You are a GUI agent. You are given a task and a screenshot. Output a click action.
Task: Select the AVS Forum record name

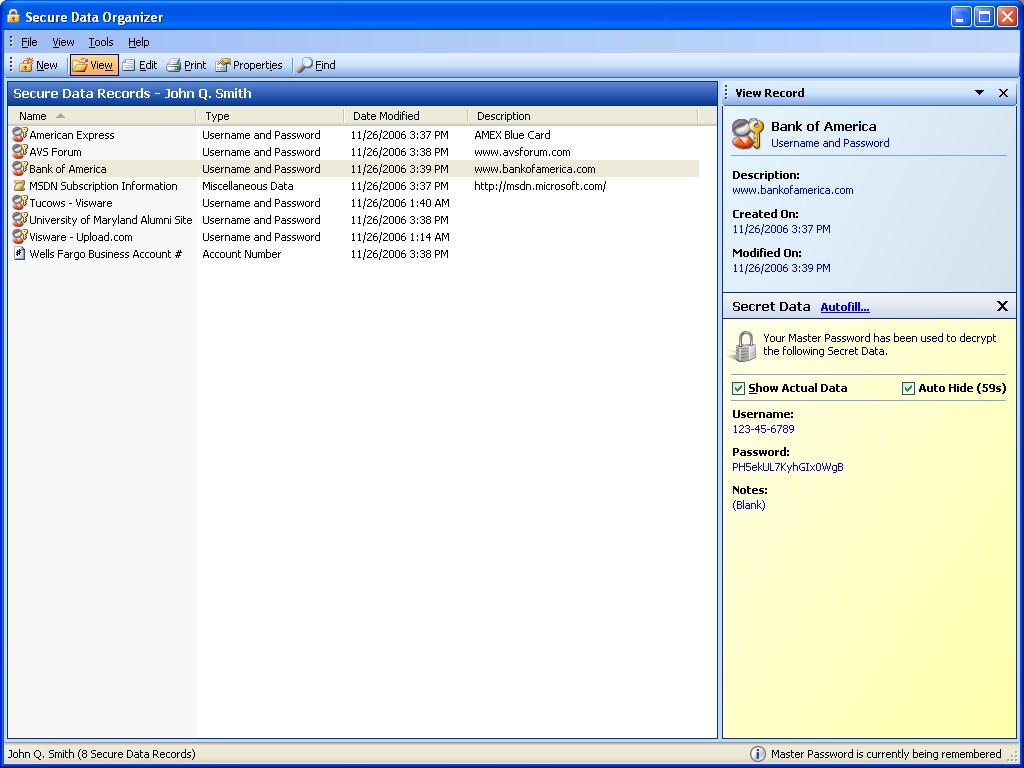(x=56, y=152)
